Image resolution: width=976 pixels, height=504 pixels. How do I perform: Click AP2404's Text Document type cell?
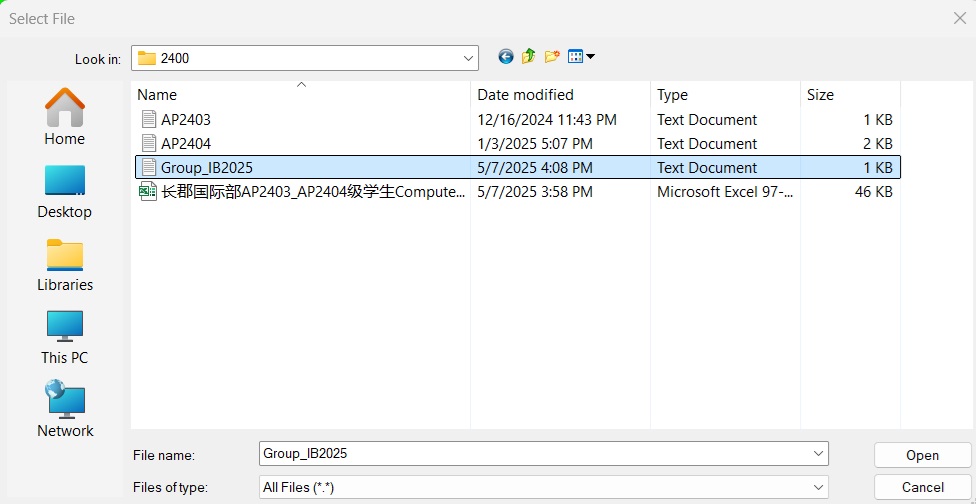pos(707,144)
